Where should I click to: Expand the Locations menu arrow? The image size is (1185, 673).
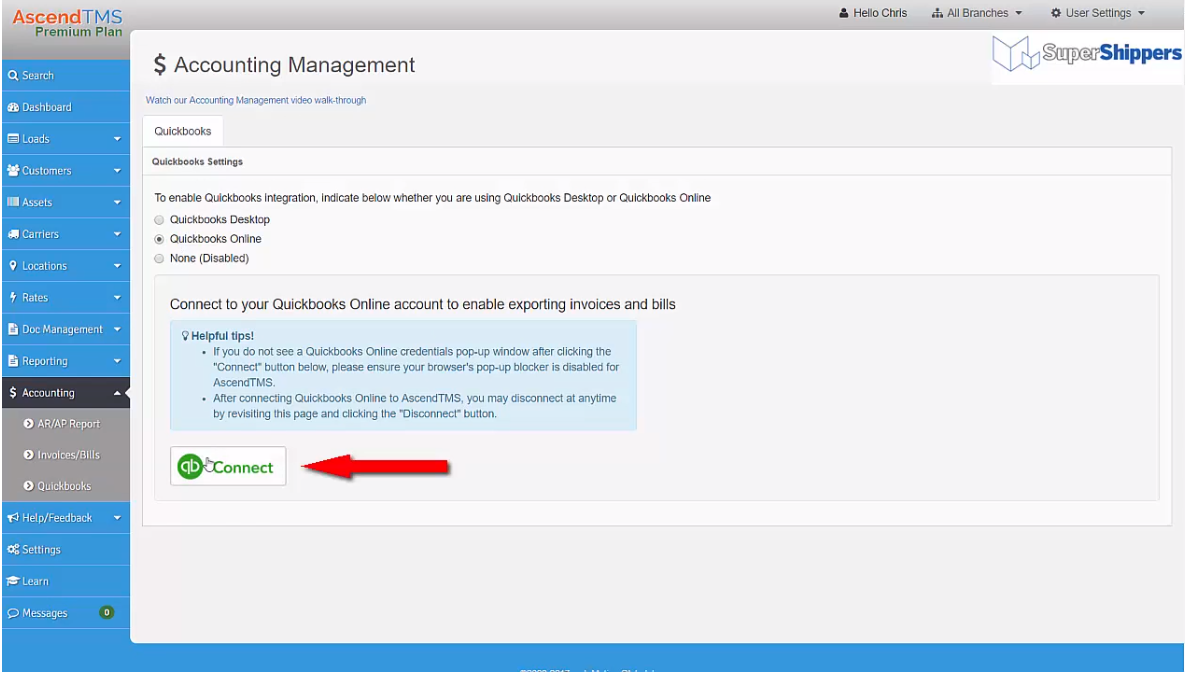(x=117, y=266)
